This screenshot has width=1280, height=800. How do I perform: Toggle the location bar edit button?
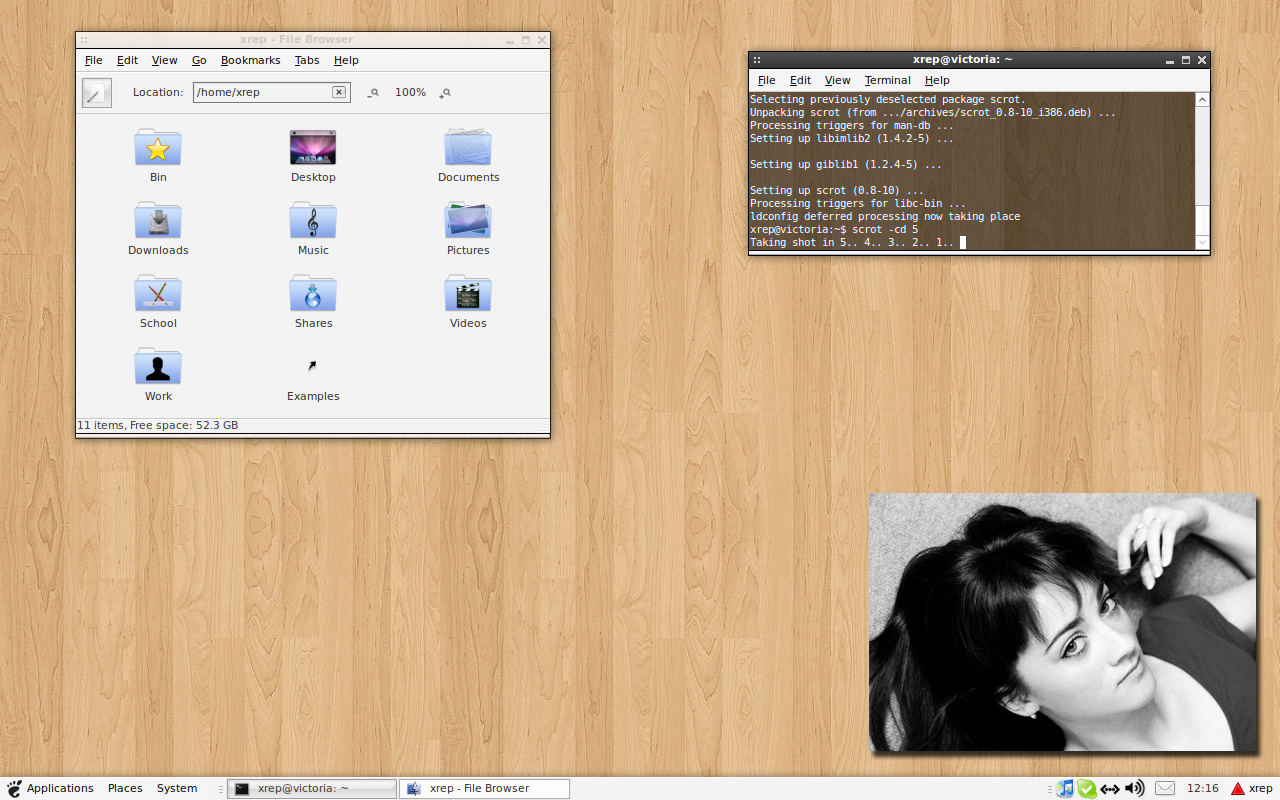pyautogui.click(x=97, y=92)
